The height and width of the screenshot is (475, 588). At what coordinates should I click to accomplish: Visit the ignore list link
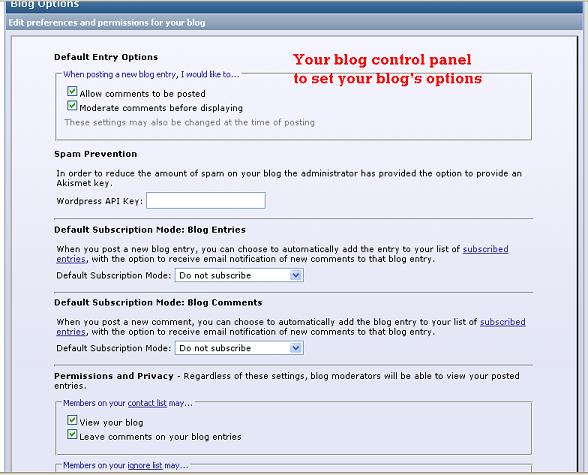(145, 465)
